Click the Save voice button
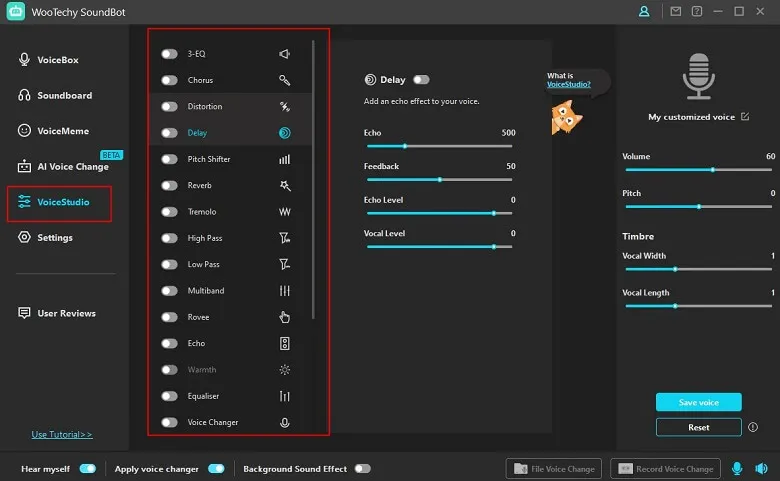 (x=698, y=402)
